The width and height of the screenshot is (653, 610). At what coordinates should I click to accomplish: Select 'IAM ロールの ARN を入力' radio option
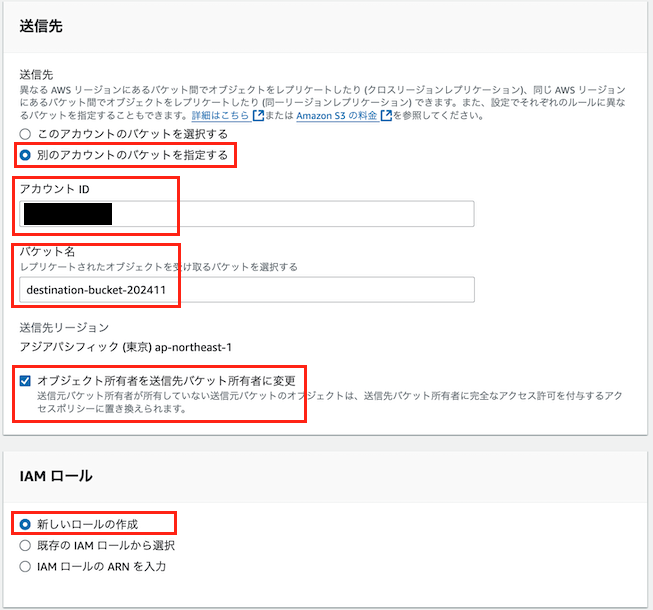click(25, 566)
